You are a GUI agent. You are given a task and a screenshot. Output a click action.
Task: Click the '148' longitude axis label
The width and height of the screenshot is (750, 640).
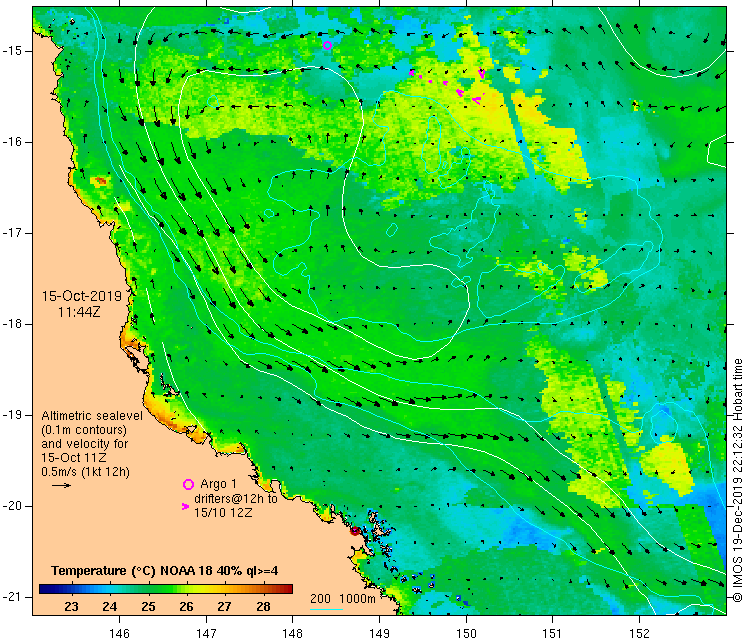coord(293,633)
